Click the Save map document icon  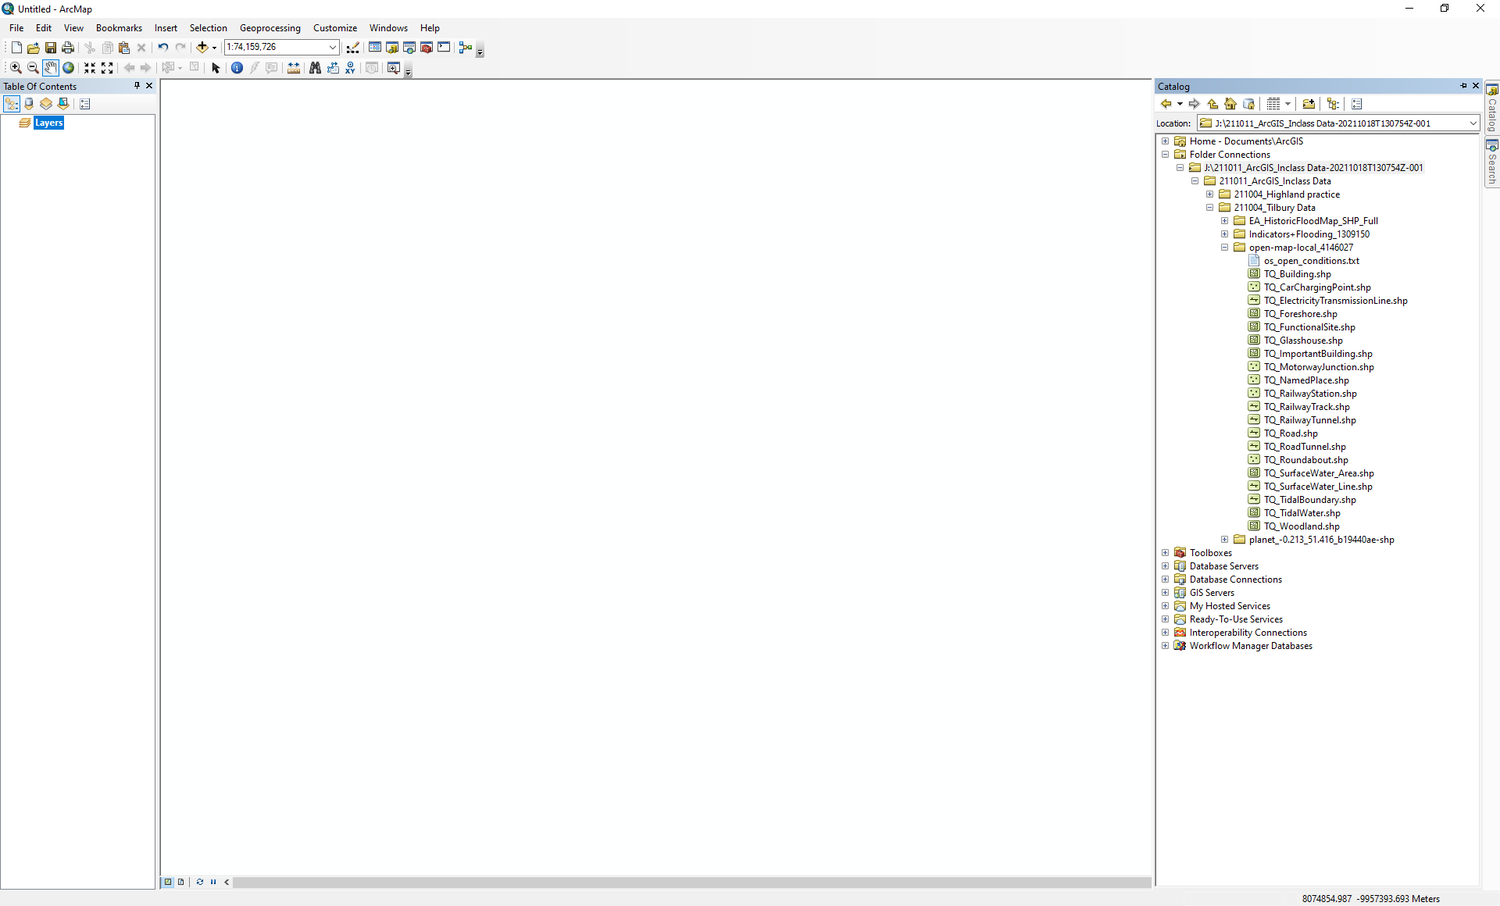(x=50, y=47)
